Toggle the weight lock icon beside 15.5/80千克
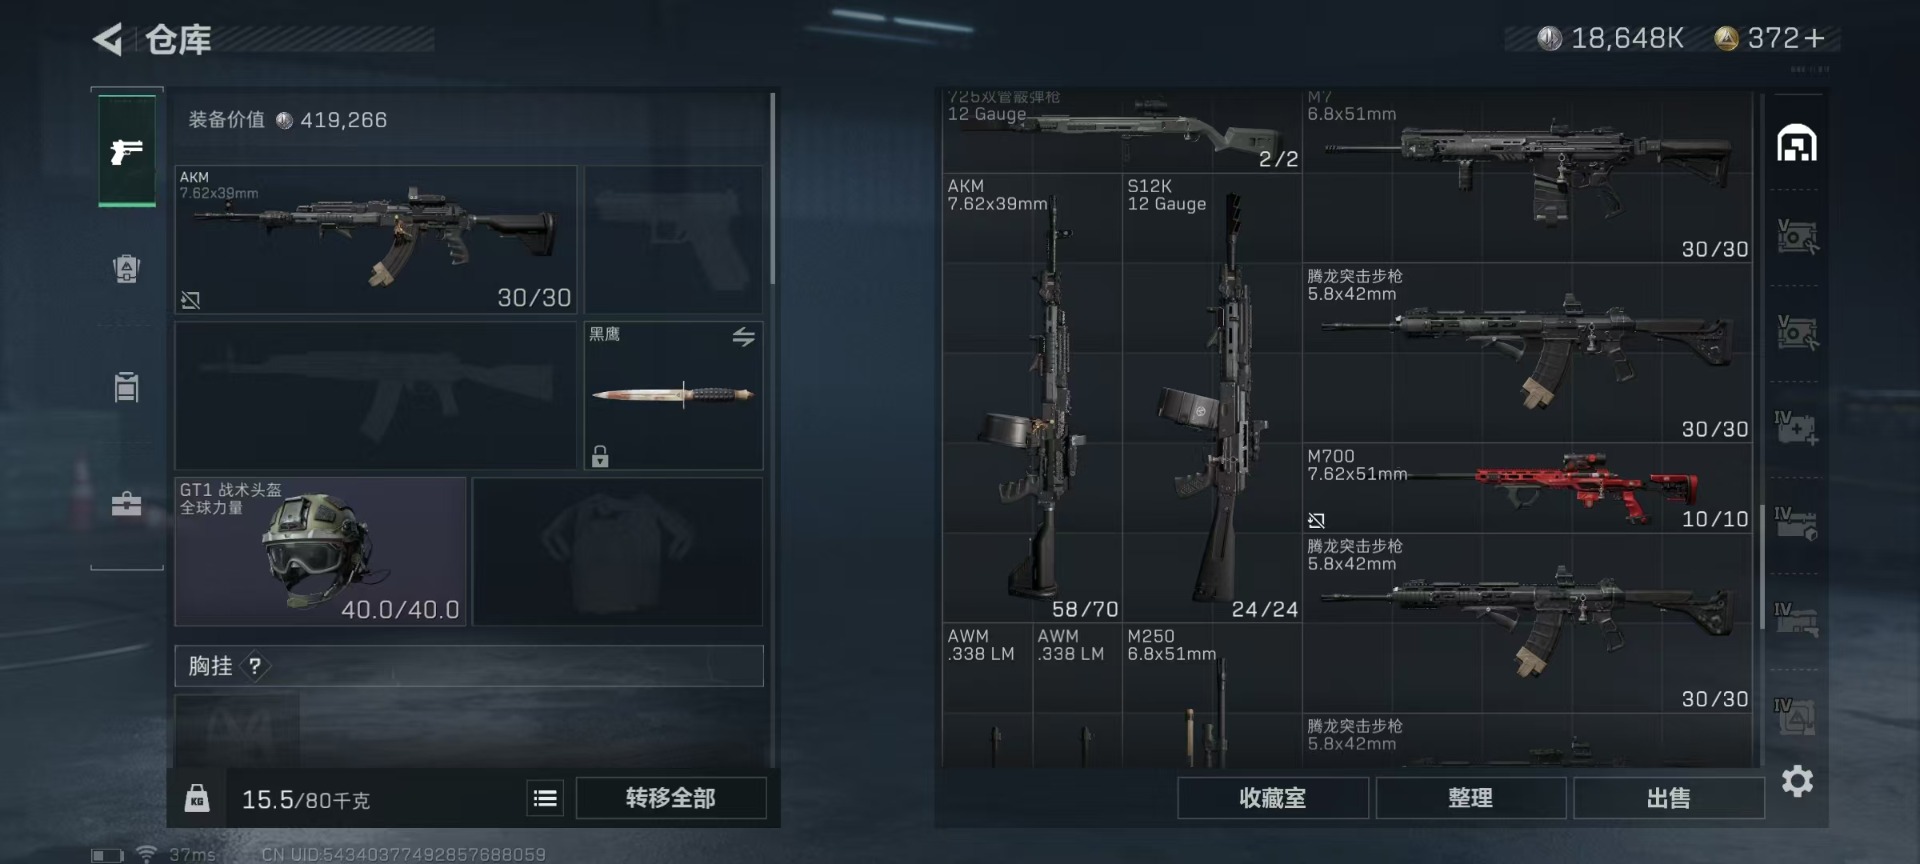Image resolution: width=1920 pixels, height=864 pixels. (x=197, y=798)
